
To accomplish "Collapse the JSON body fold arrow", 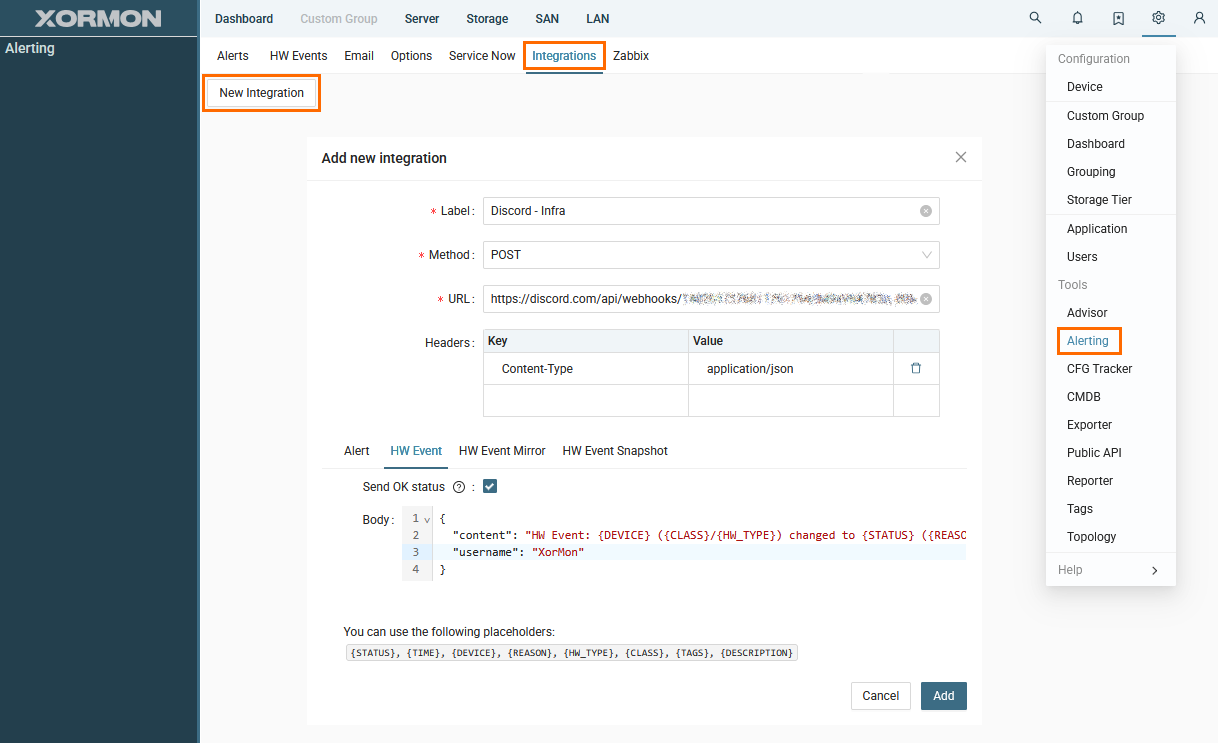I will [427, 519].
